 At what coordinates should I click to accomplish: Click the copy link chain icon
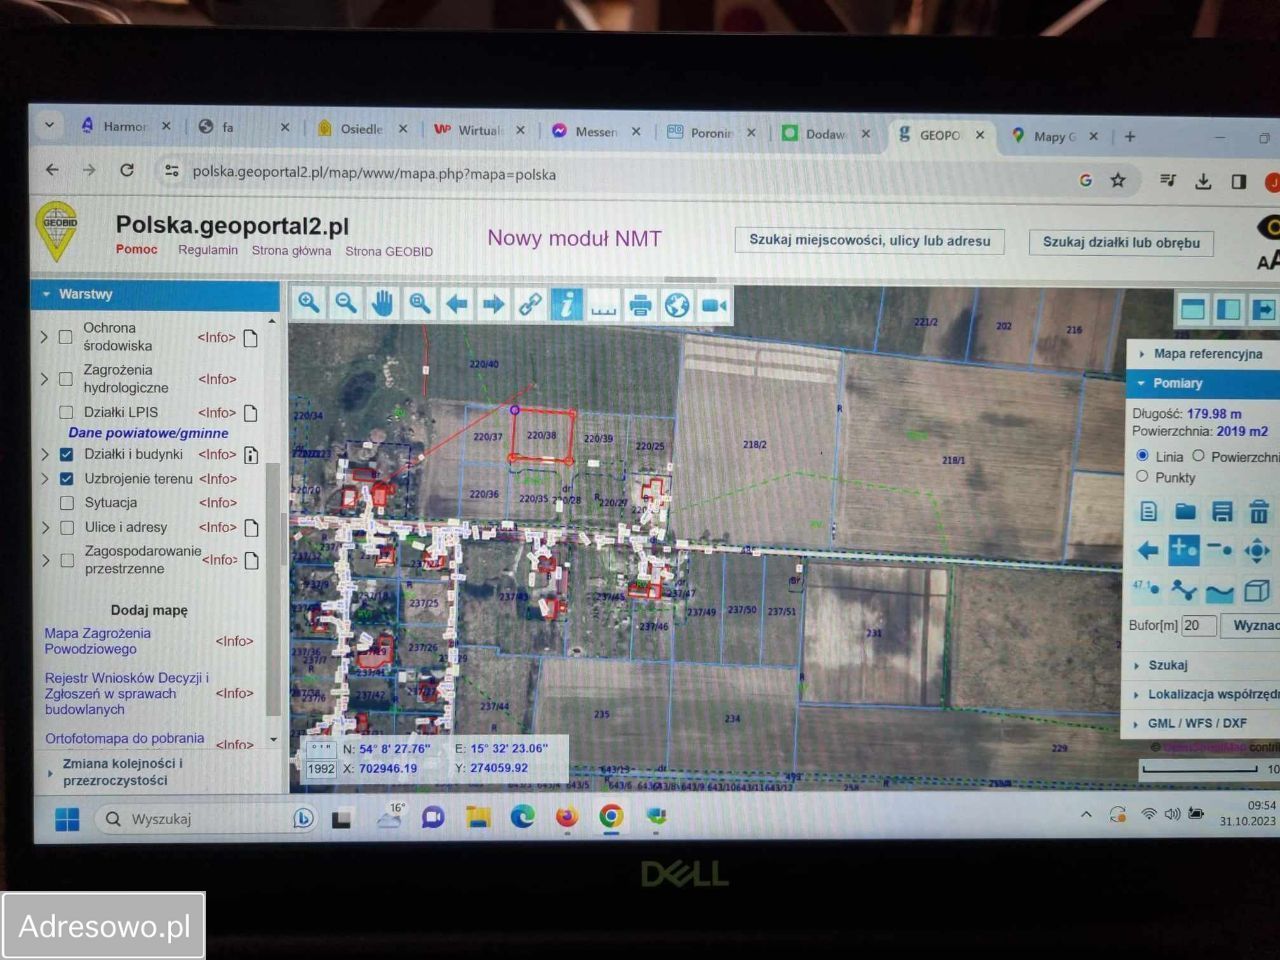[530, 305]
